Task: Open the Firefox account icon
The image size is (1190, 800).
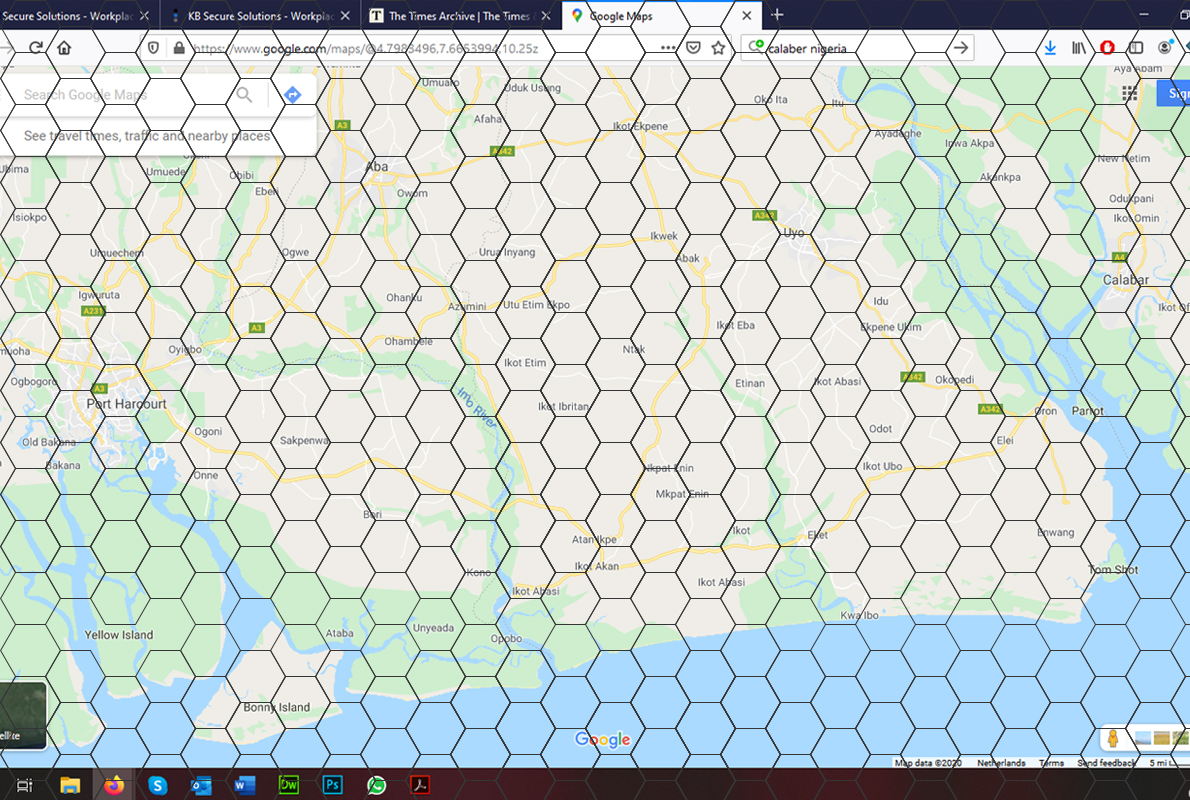Action: pos(1165,48)
